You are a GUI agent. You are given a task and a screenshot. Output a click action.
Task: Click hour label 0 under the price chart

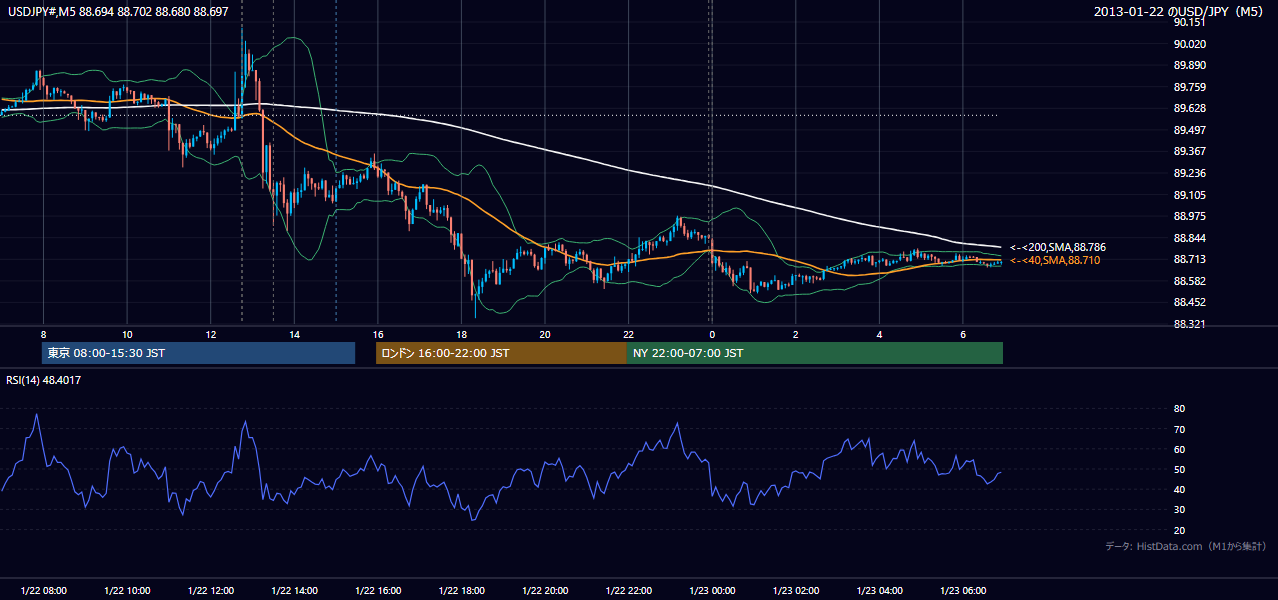coord(712,334)
